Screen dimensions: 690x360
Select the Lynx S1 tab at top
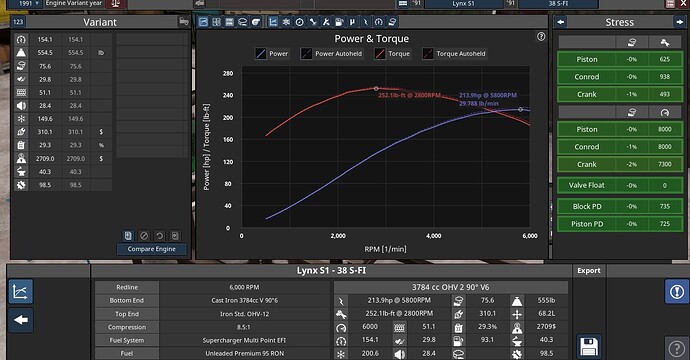click(463, 4)
